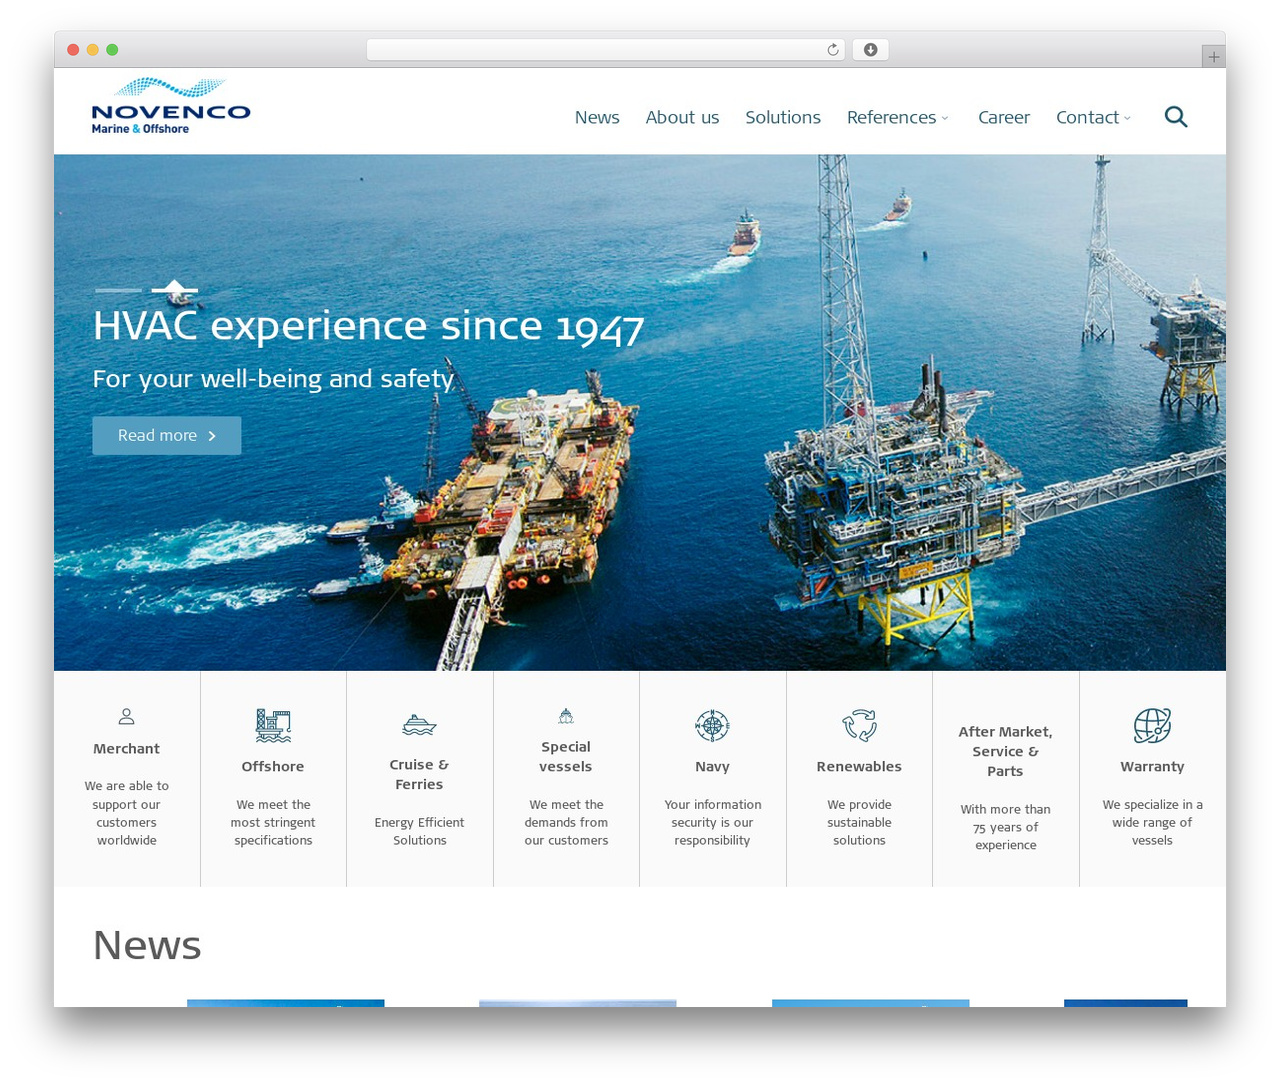Reload the page in the browser
The image size is (1280, 1084).
tap(832, 50)
